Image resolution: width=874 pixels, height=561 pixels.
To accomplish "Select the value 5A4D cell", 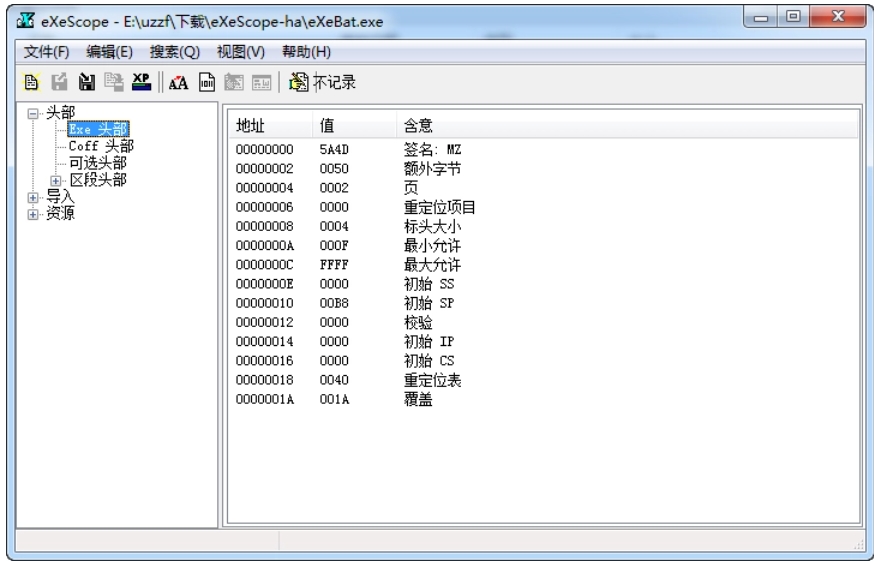I will click(x=334, y=149).
